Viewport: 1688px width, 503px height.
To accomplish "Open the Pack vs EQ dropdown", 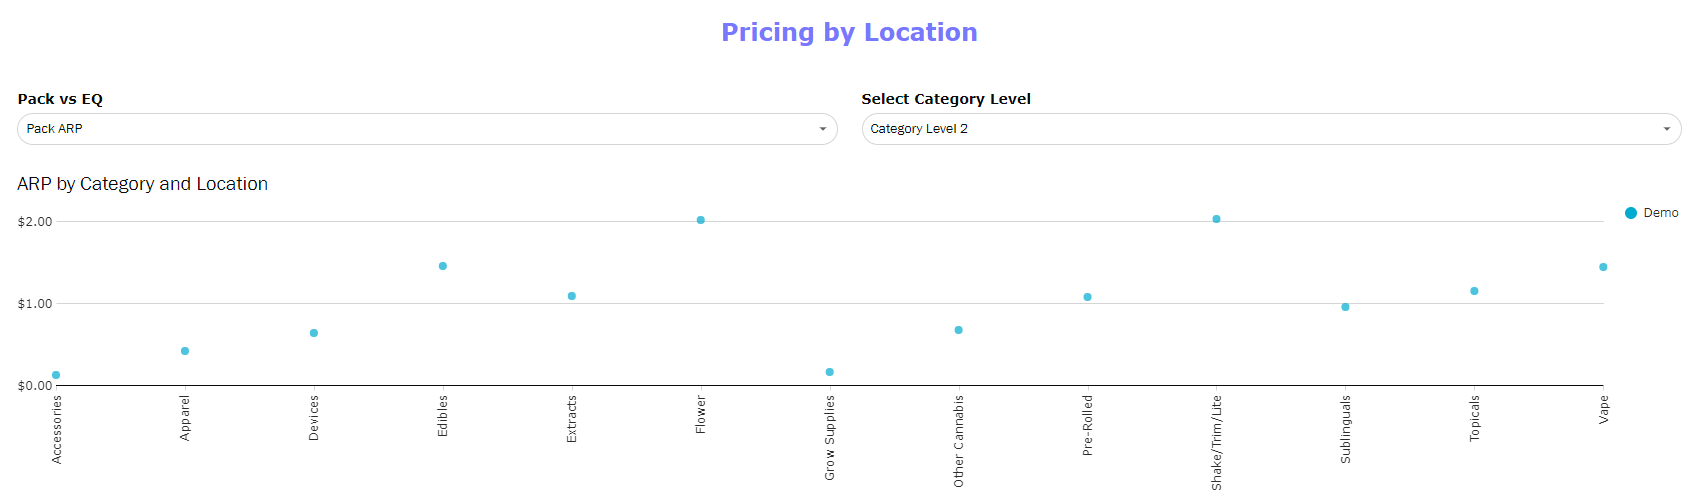I will pyautogui.click(x=426, y=129).
